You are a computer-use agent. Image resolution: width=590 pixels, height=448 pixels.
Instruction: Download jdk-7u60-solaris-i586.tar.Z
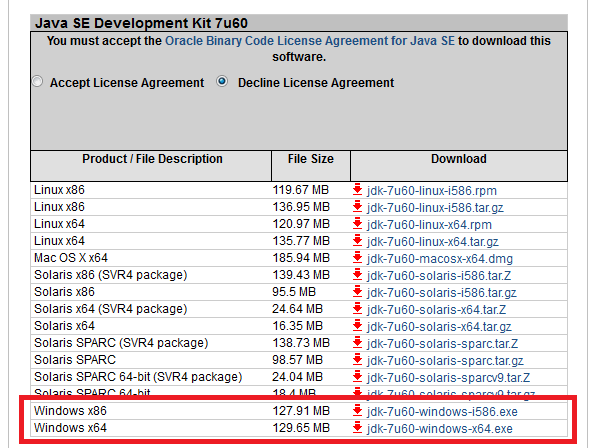439,276
